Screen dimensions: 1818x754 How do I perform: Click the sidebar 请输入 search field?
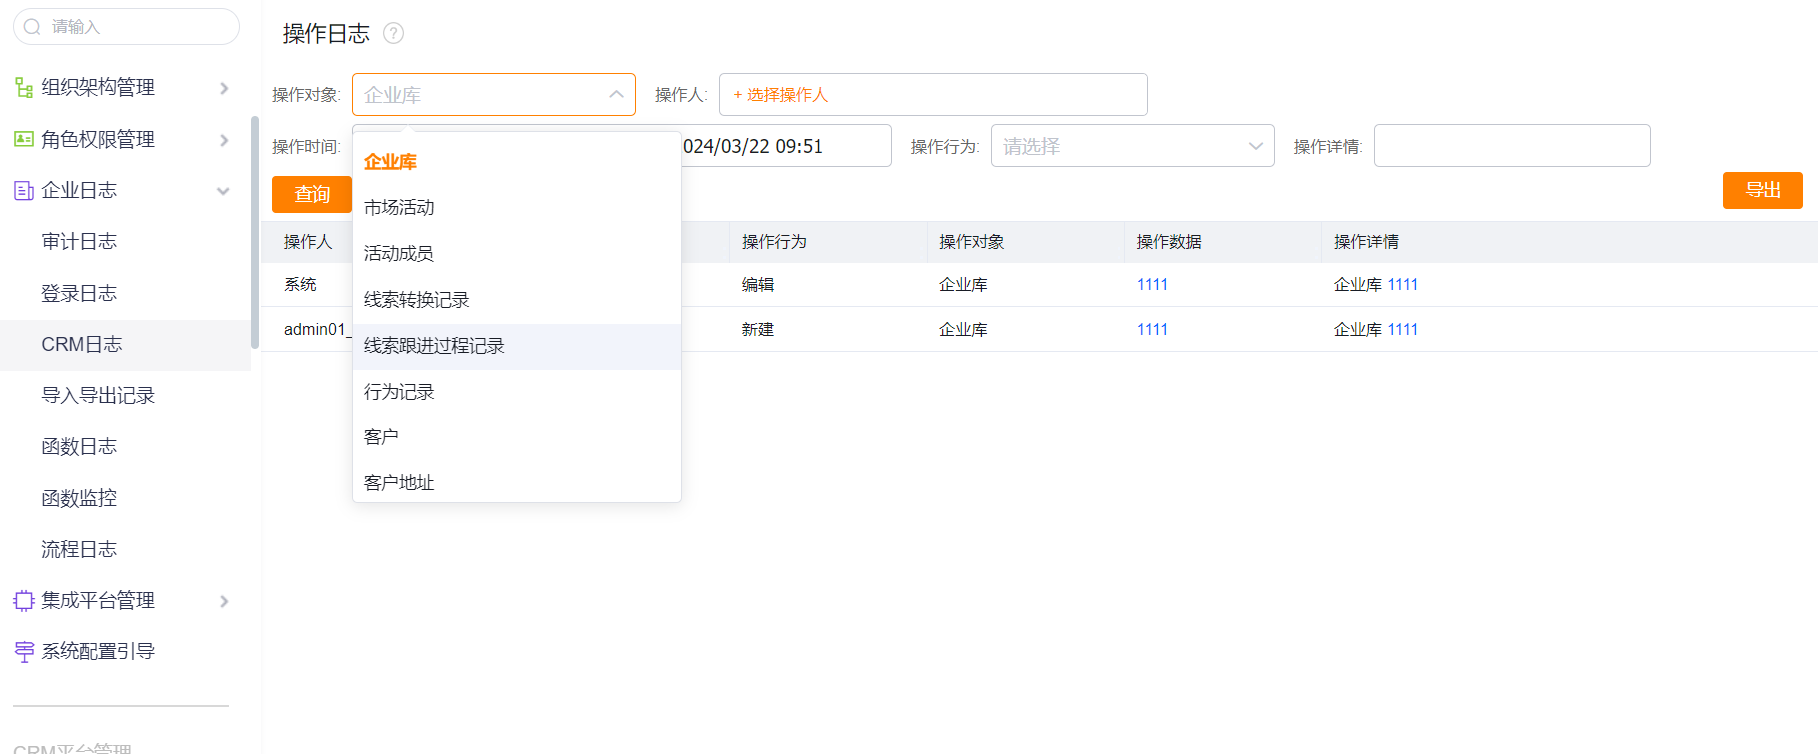point(126,27)
